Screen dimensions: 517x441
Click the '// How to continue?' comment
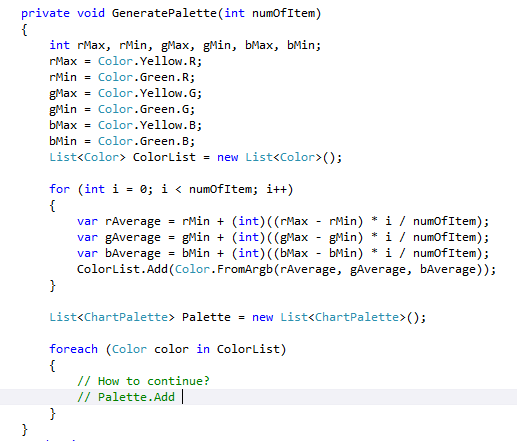point(143,381)
